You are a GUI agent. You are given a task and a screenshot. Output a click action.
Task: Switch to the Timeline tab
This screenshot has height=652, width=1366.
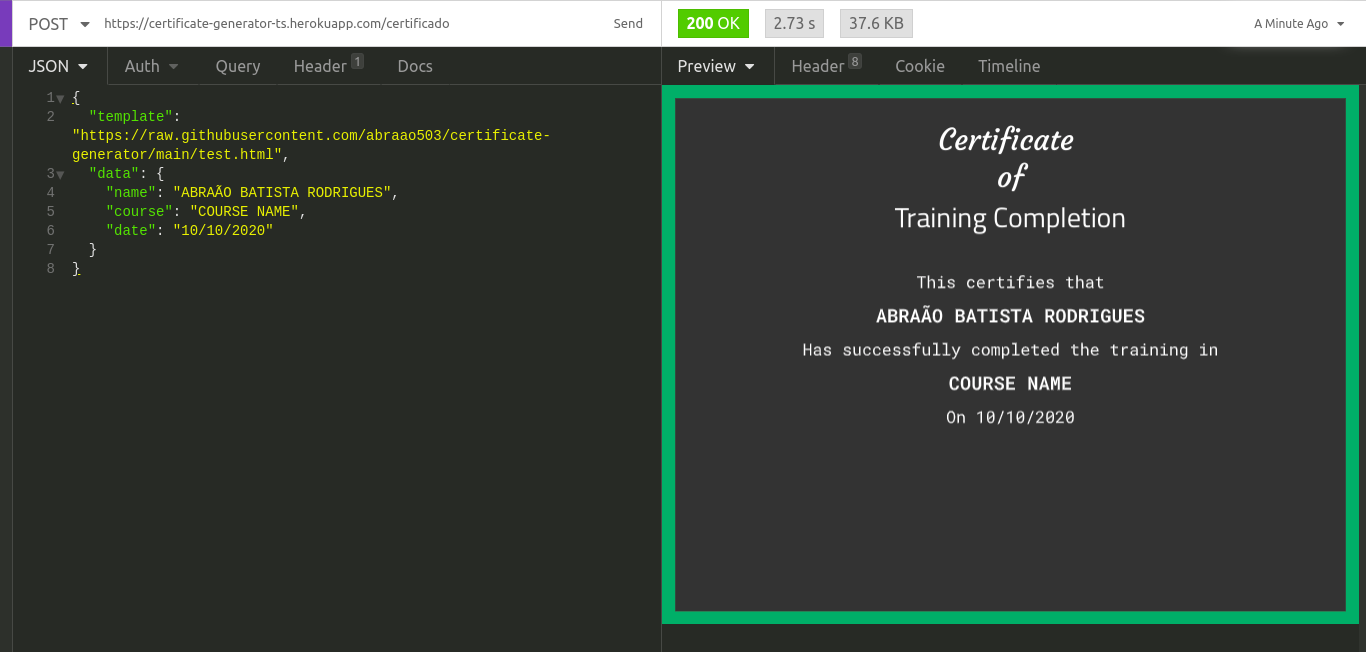click(1008, 66)
